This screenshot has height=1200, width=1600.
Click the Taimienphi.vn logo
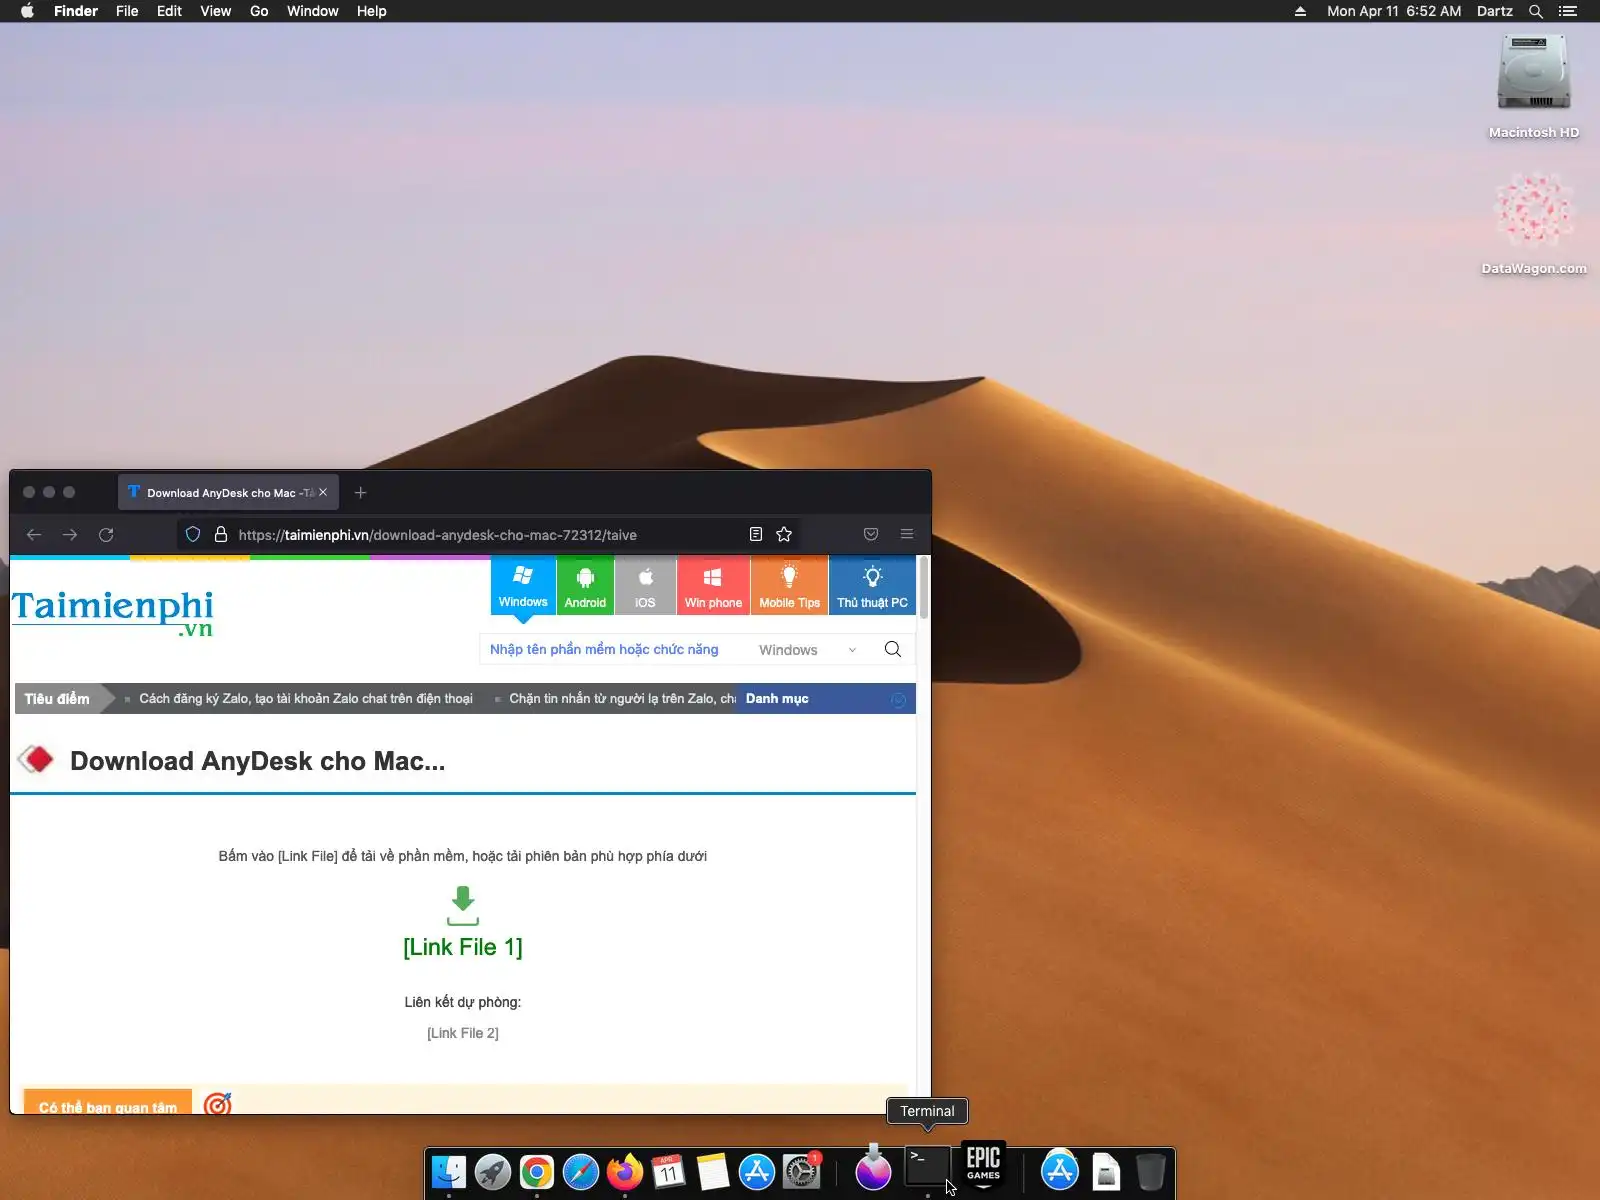tap(112, 612)
